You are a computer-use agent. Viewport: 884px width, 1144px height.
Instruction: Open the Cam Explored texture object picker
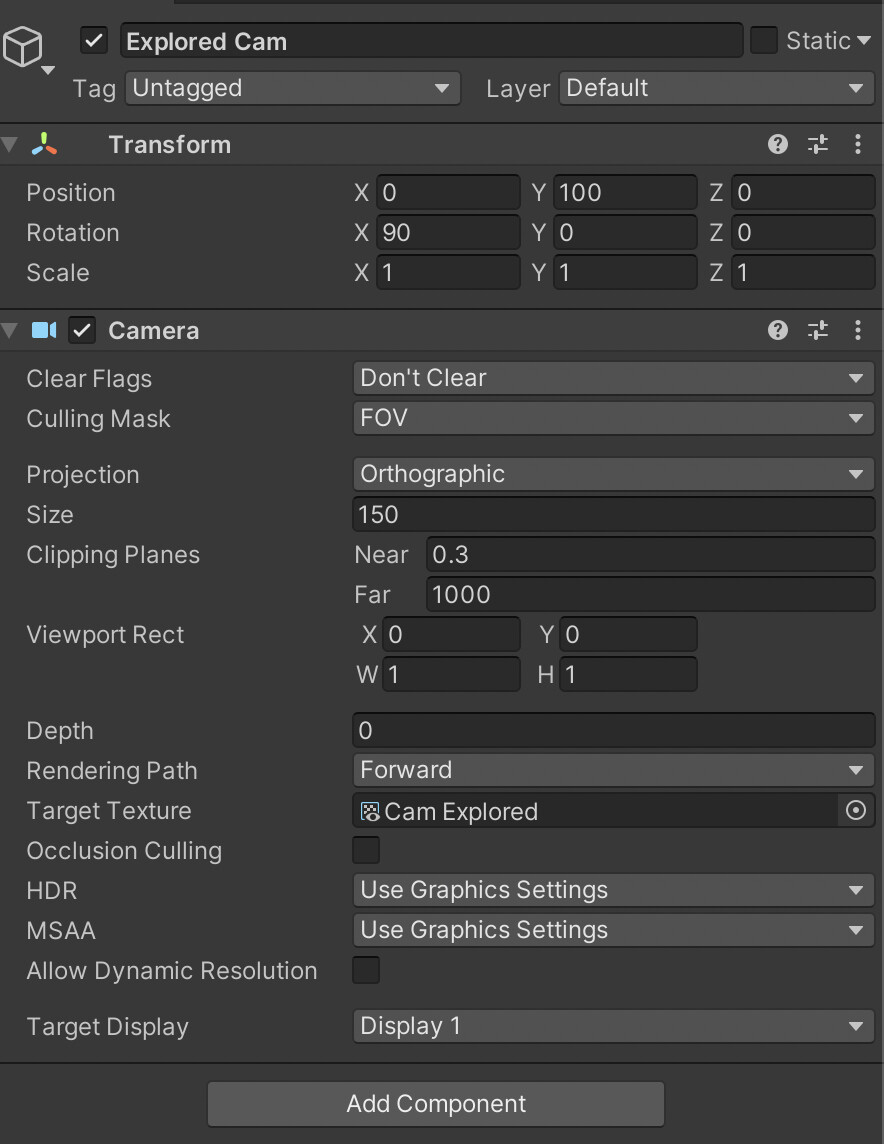tap(856, 811)
